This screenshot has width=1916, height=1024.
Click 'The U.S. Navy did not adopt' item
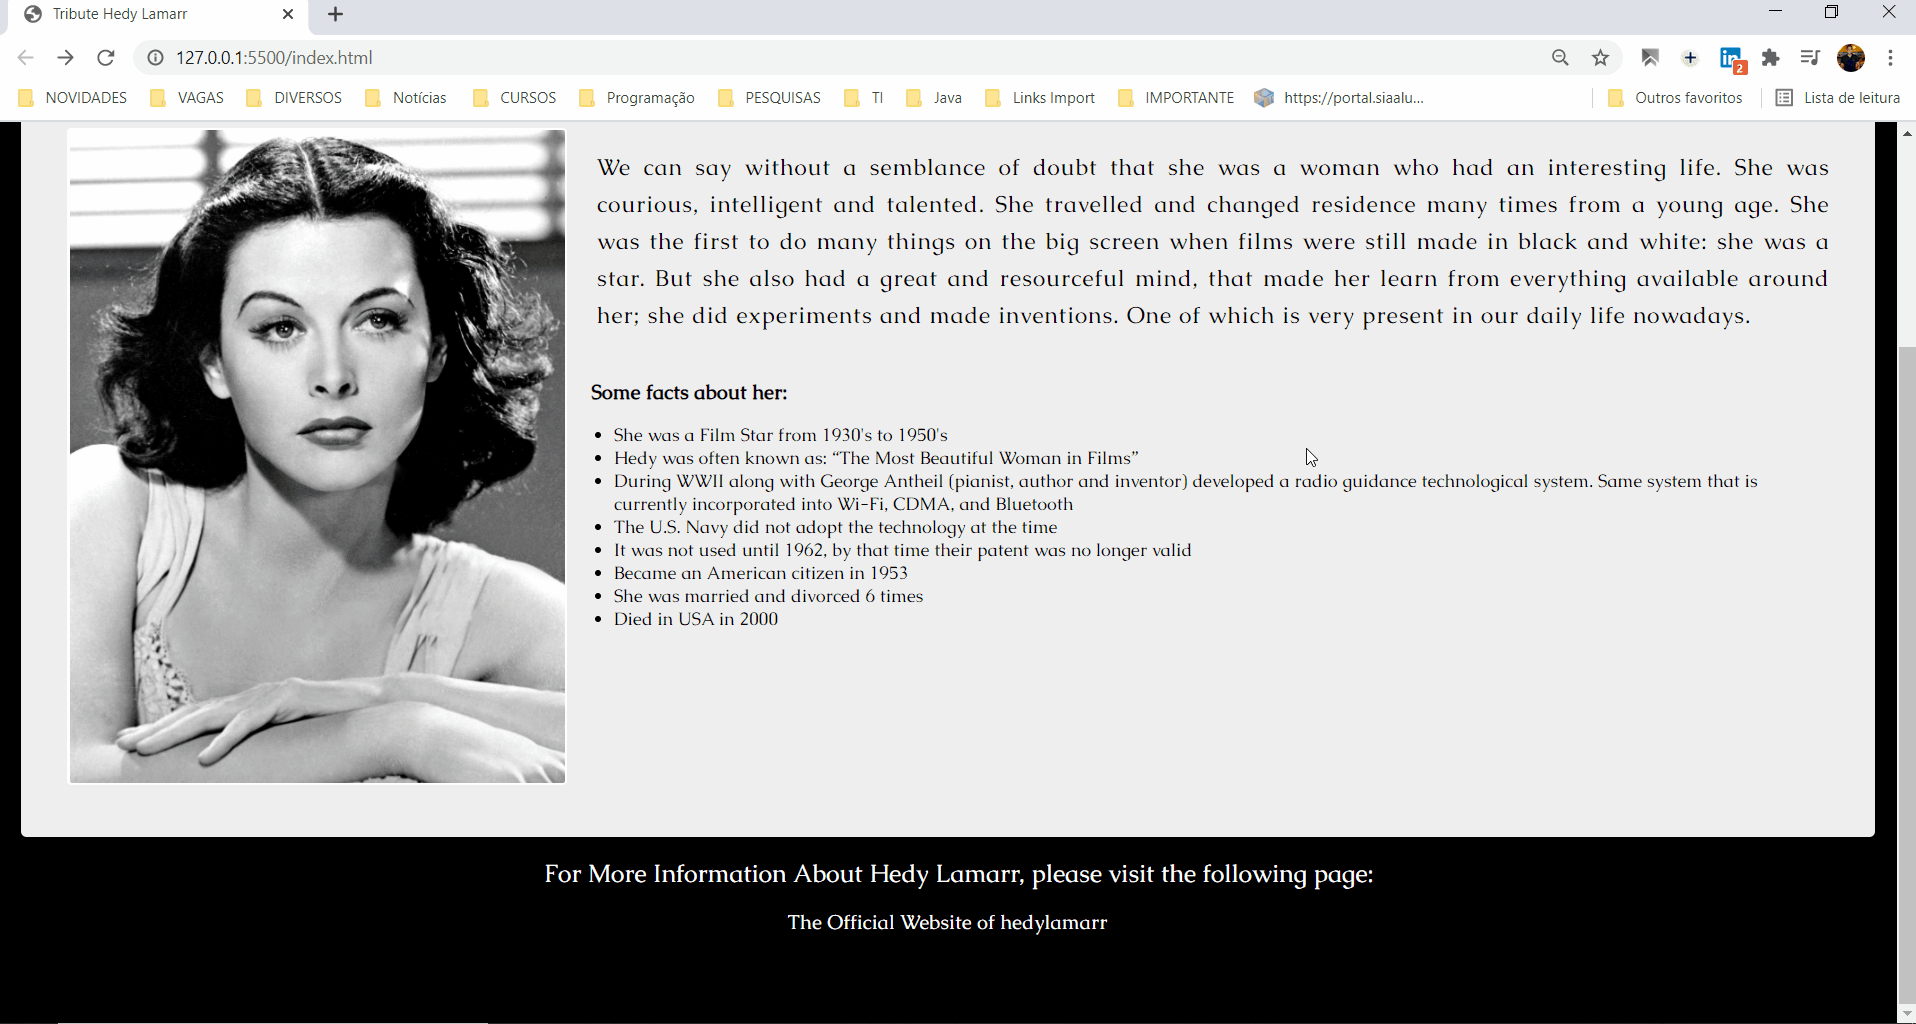[835, 527]
